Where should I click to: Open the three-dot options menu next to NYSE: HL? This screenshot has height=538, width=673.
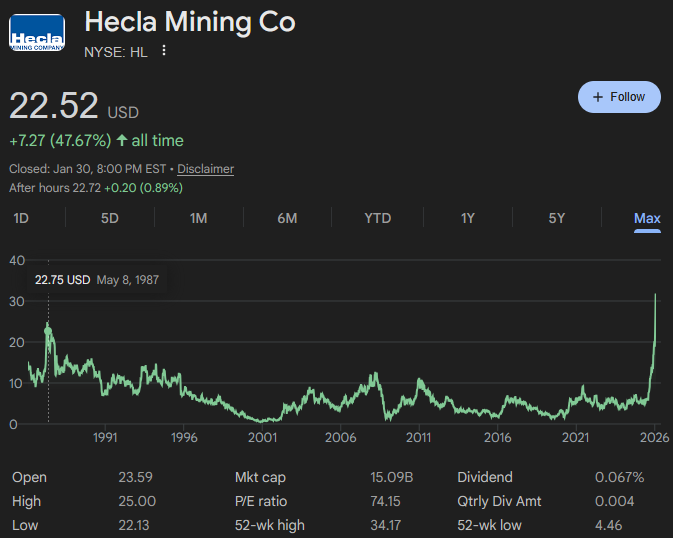pos(164,51)
